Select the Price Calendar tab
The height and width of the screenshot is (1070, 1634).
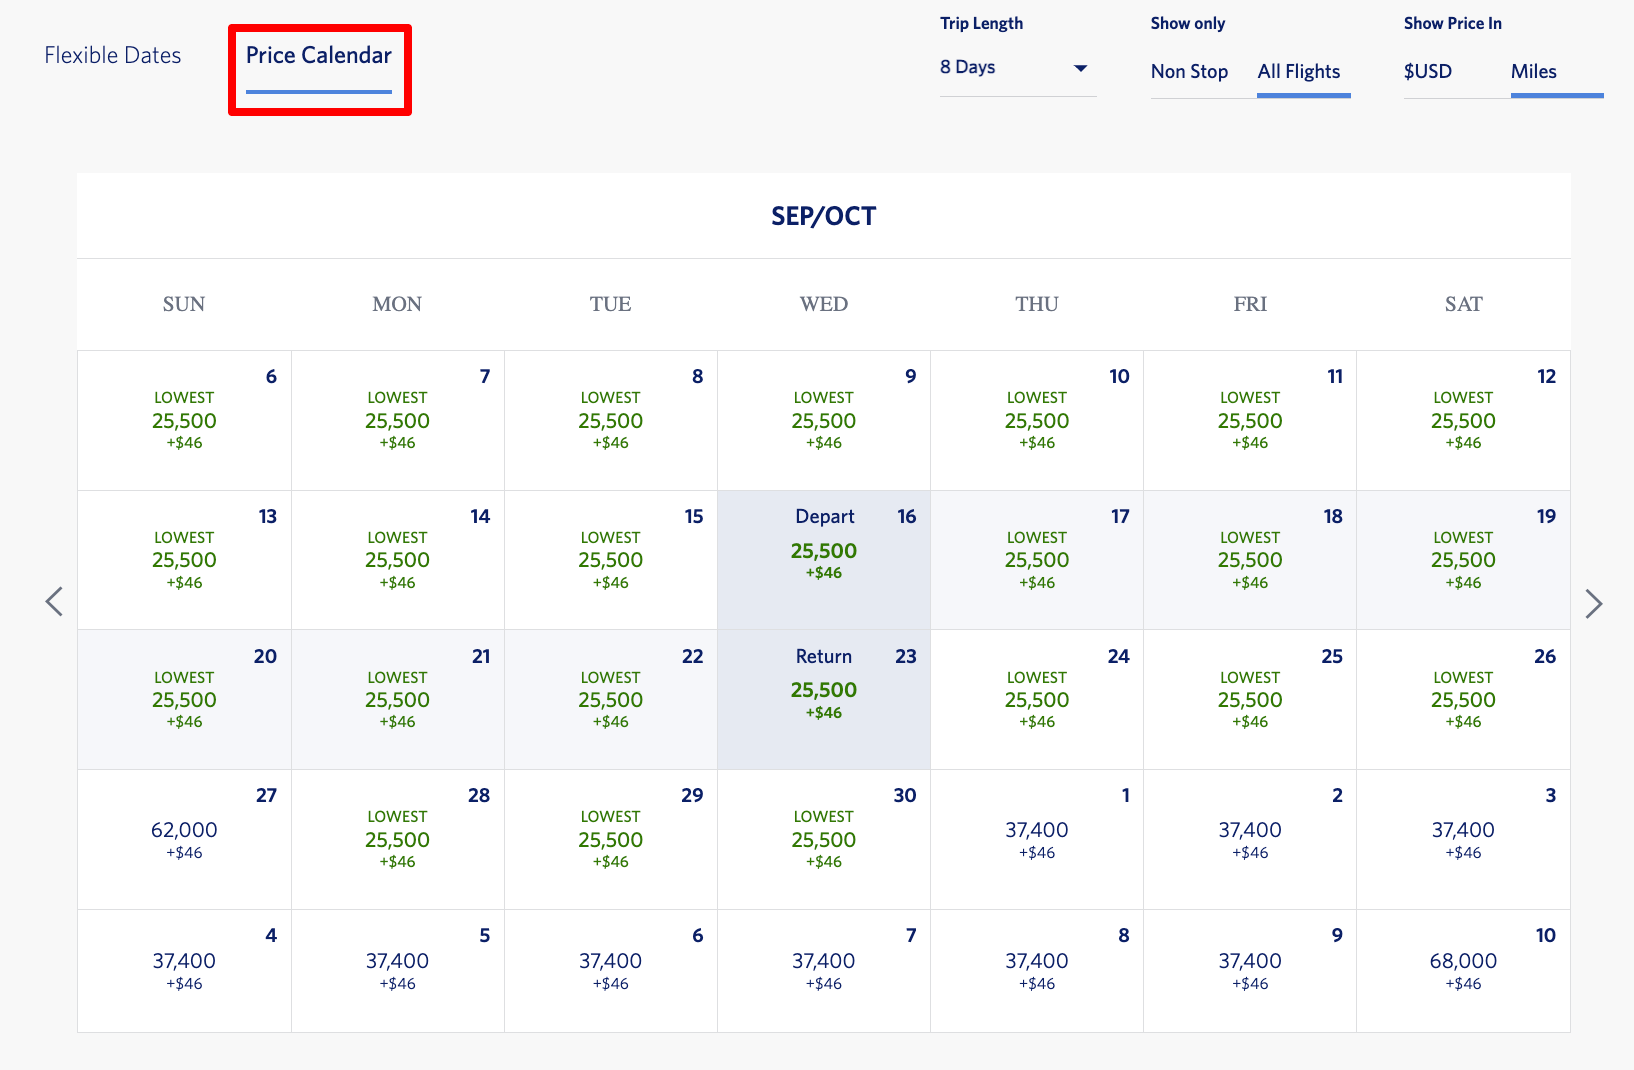(x=319, y=56)
